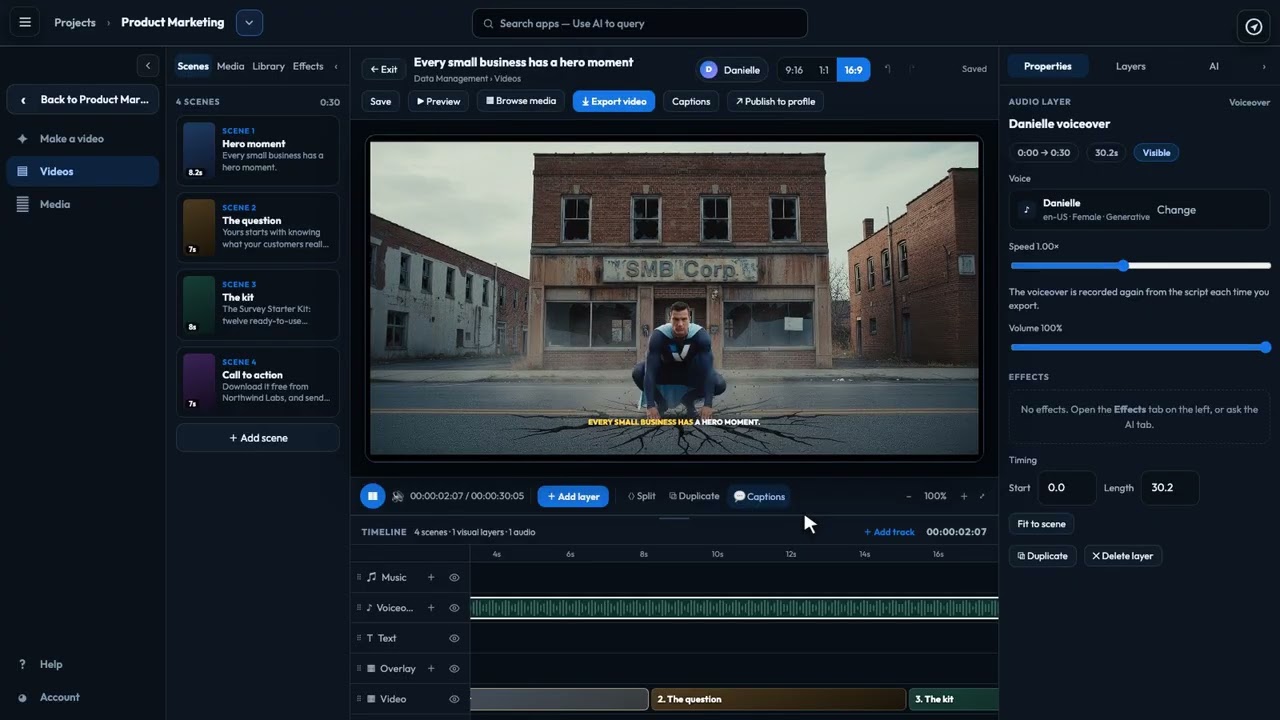Adjust the Speed slider handle
The height and width of the screenshot is (720, 1280).
[1123, 266]
